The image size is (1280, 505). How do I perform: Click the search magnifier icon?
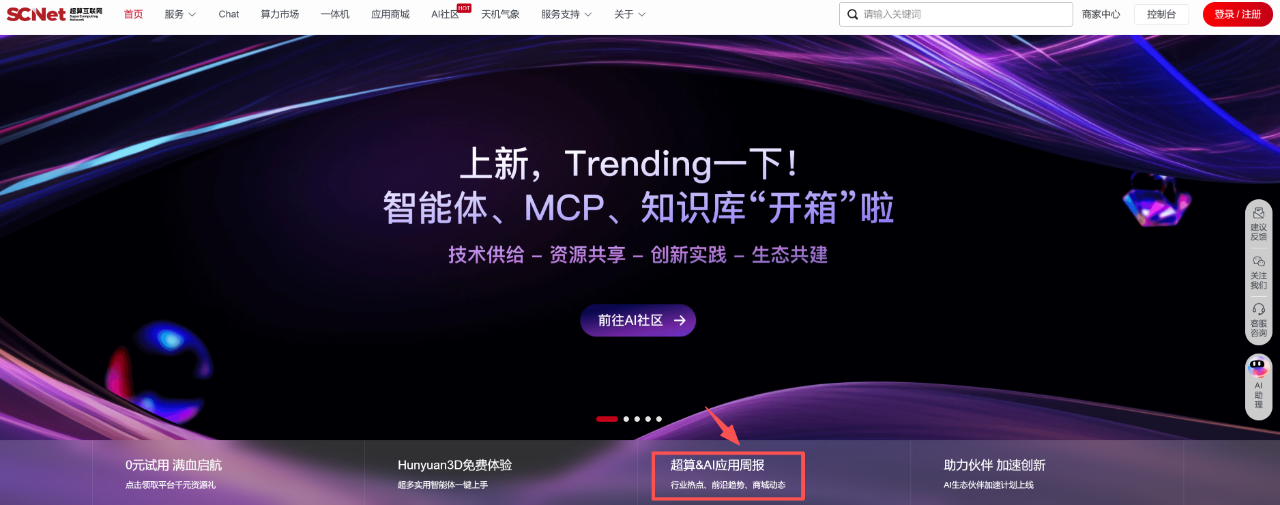pos(852,15)
